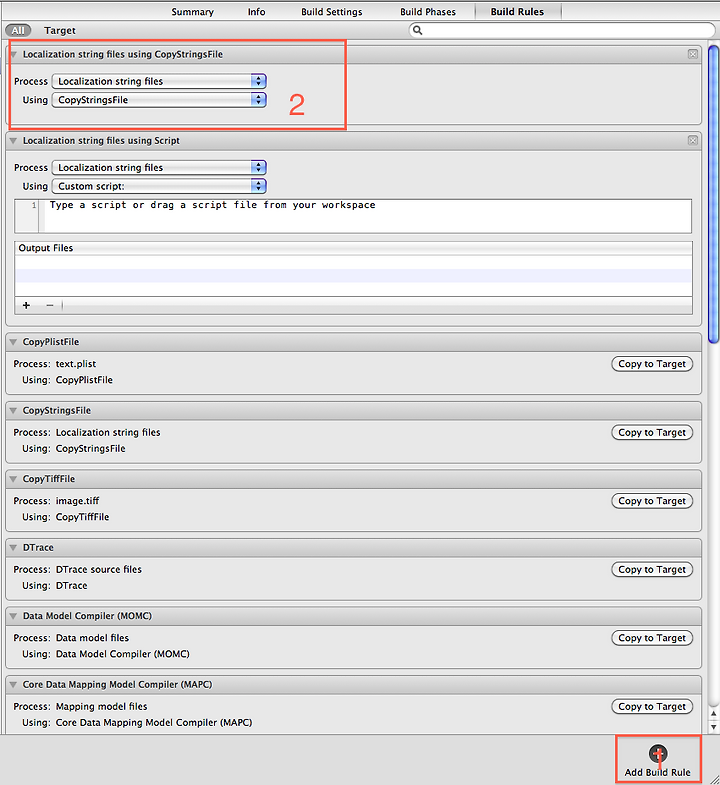The width and height of the screenshot is (720, 785).
Task: Collapse the Core Data Mapping Model Compiler rule
Action: (x=14, y=685)
